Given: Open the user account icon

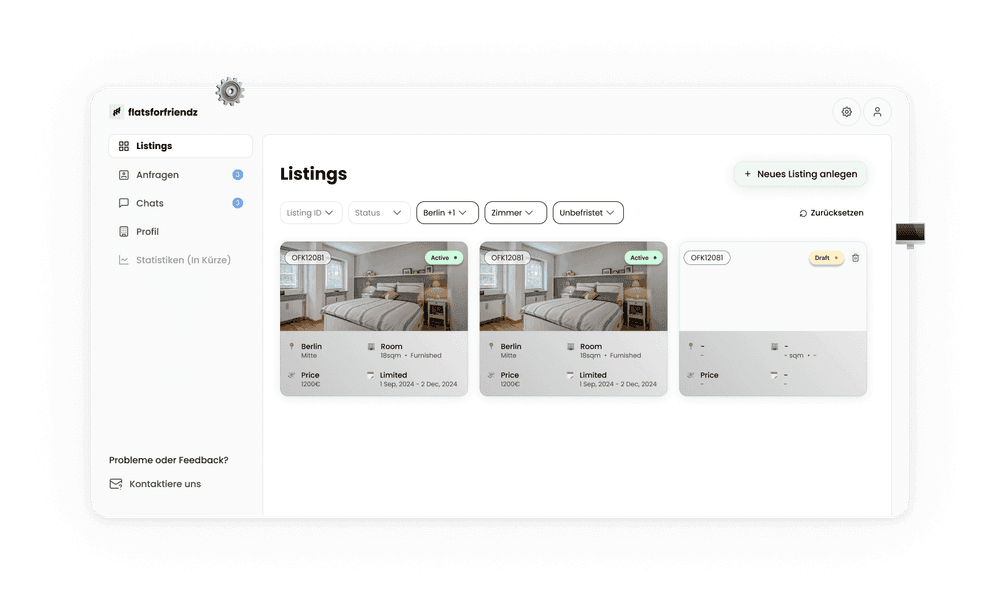Looking at the screenshot, I should click(x=877, y=112).
